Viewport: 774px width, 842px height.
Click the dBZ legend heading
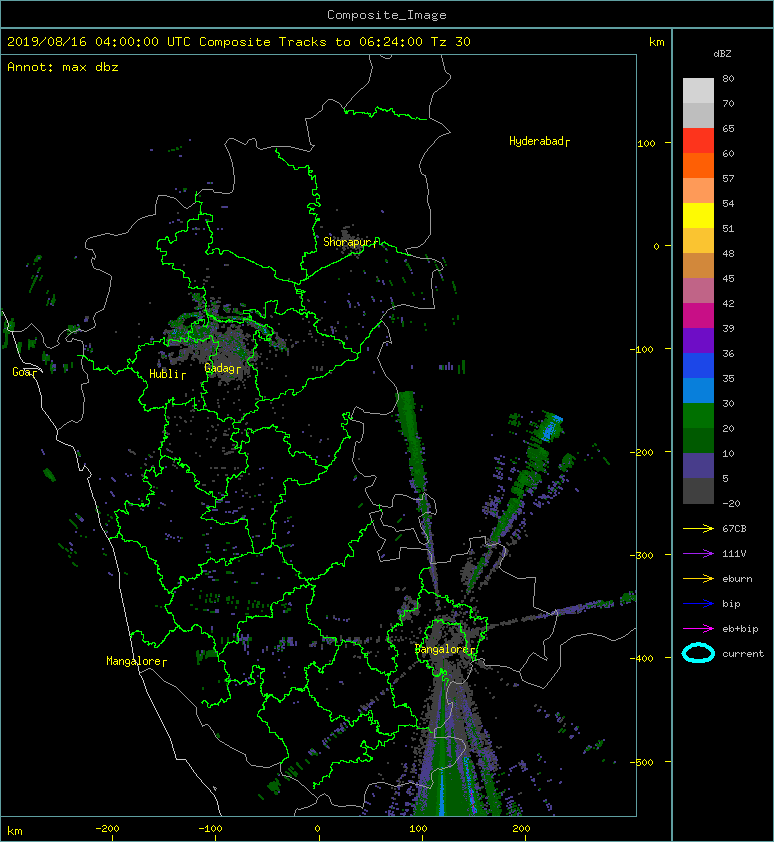722,54
